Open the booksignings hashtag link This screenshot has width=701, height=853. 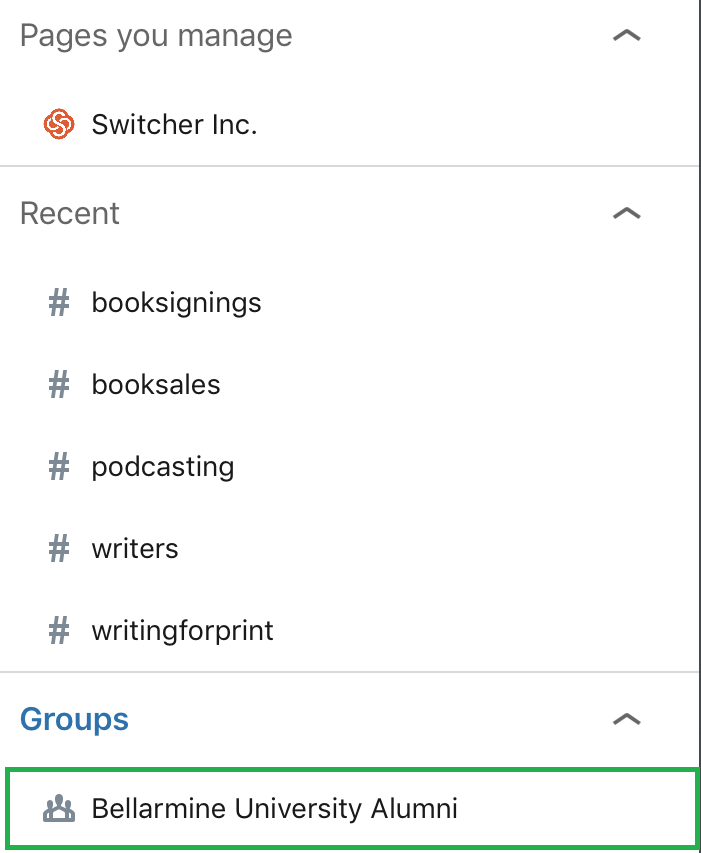[176, 303]
